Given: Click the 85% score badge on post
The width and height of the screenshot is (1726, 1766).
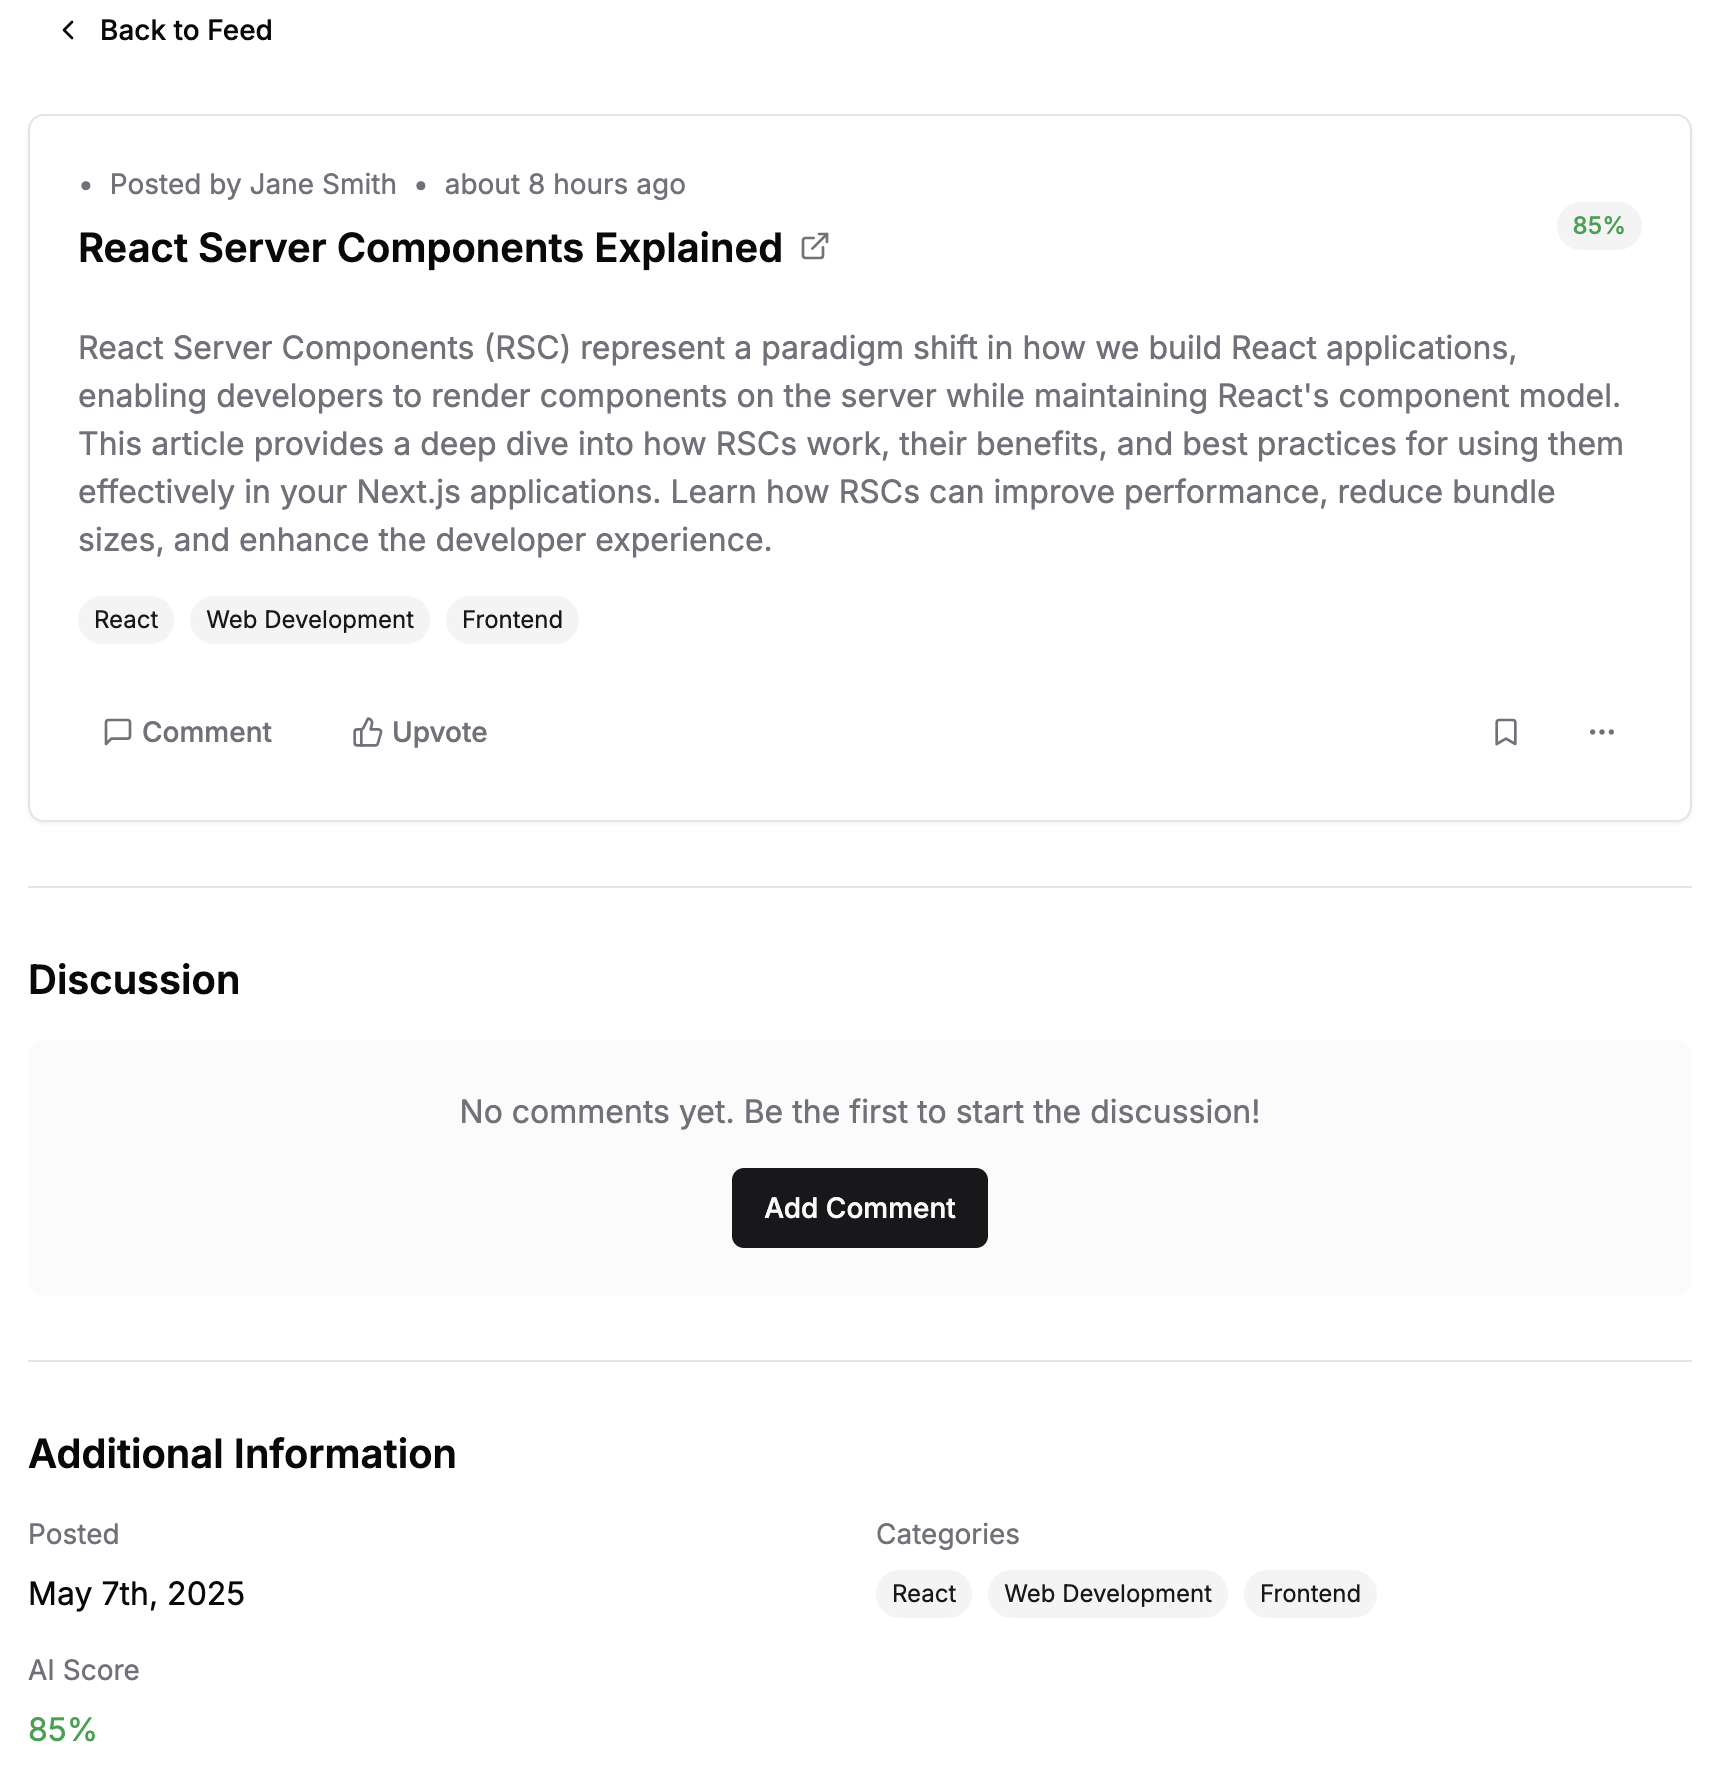Looking at the screenshot, I should pyautogui.click(x=1598, y=226).
